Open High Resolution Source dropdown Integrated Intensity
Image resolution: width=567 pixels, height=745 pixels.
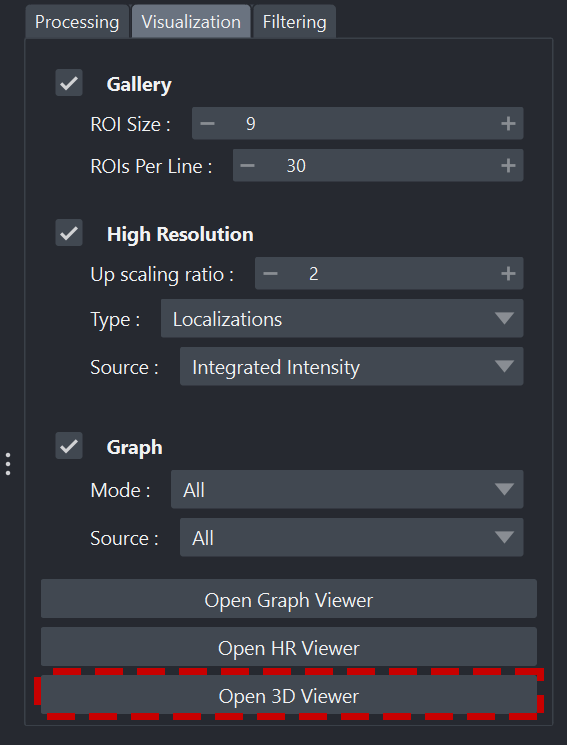pyautogui.click(x=352, y=367)
